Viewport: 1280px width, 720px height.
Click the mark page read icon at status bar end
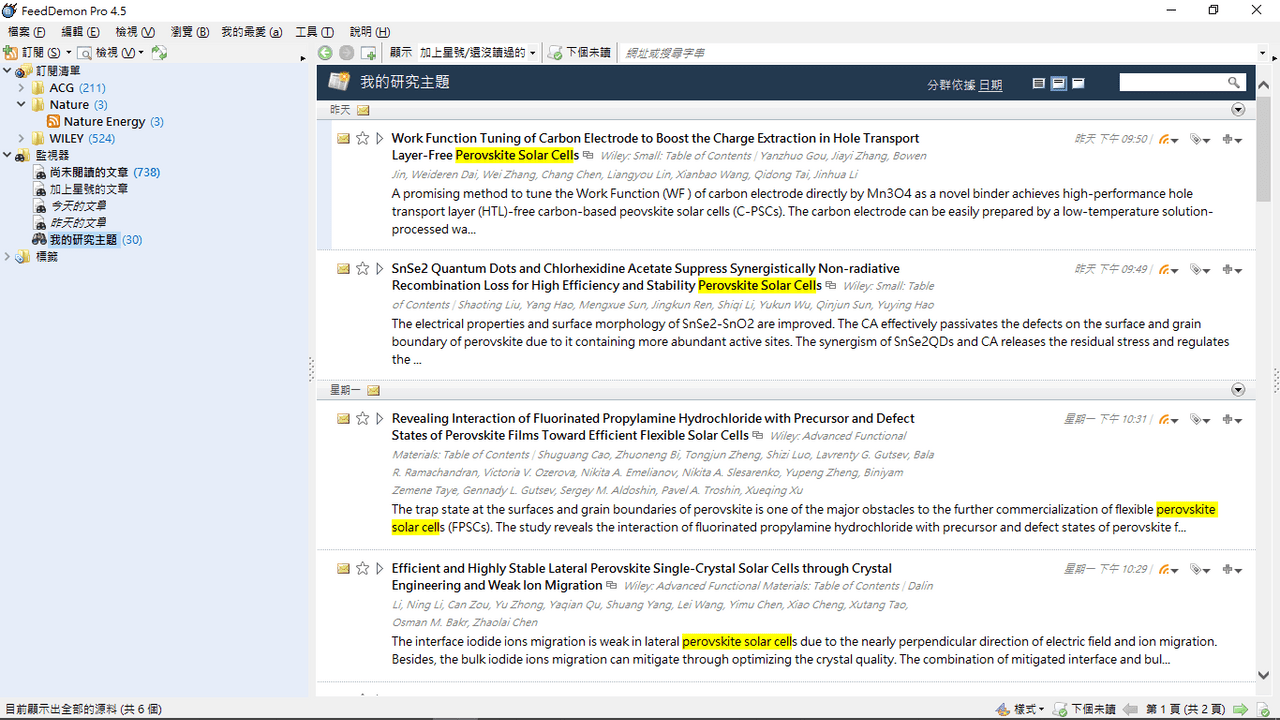1265,709
